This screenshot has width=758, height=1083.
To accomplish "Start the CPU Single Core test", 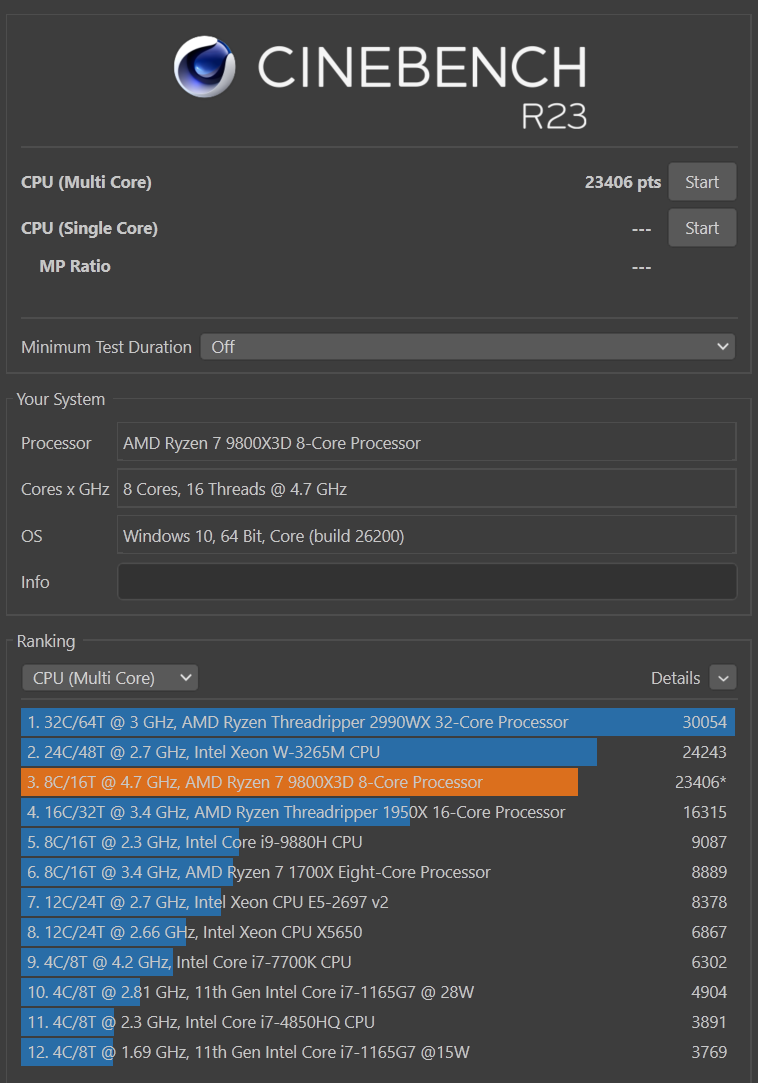I will point(701,228).
